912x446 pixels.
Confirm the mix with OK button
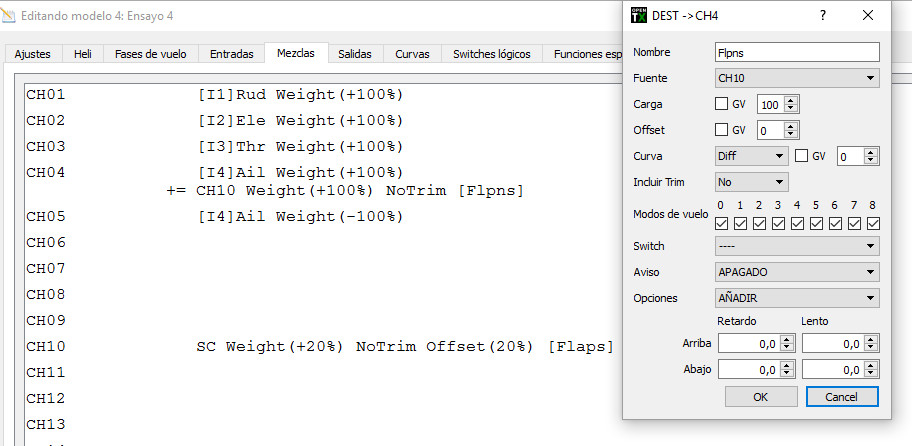760,397
